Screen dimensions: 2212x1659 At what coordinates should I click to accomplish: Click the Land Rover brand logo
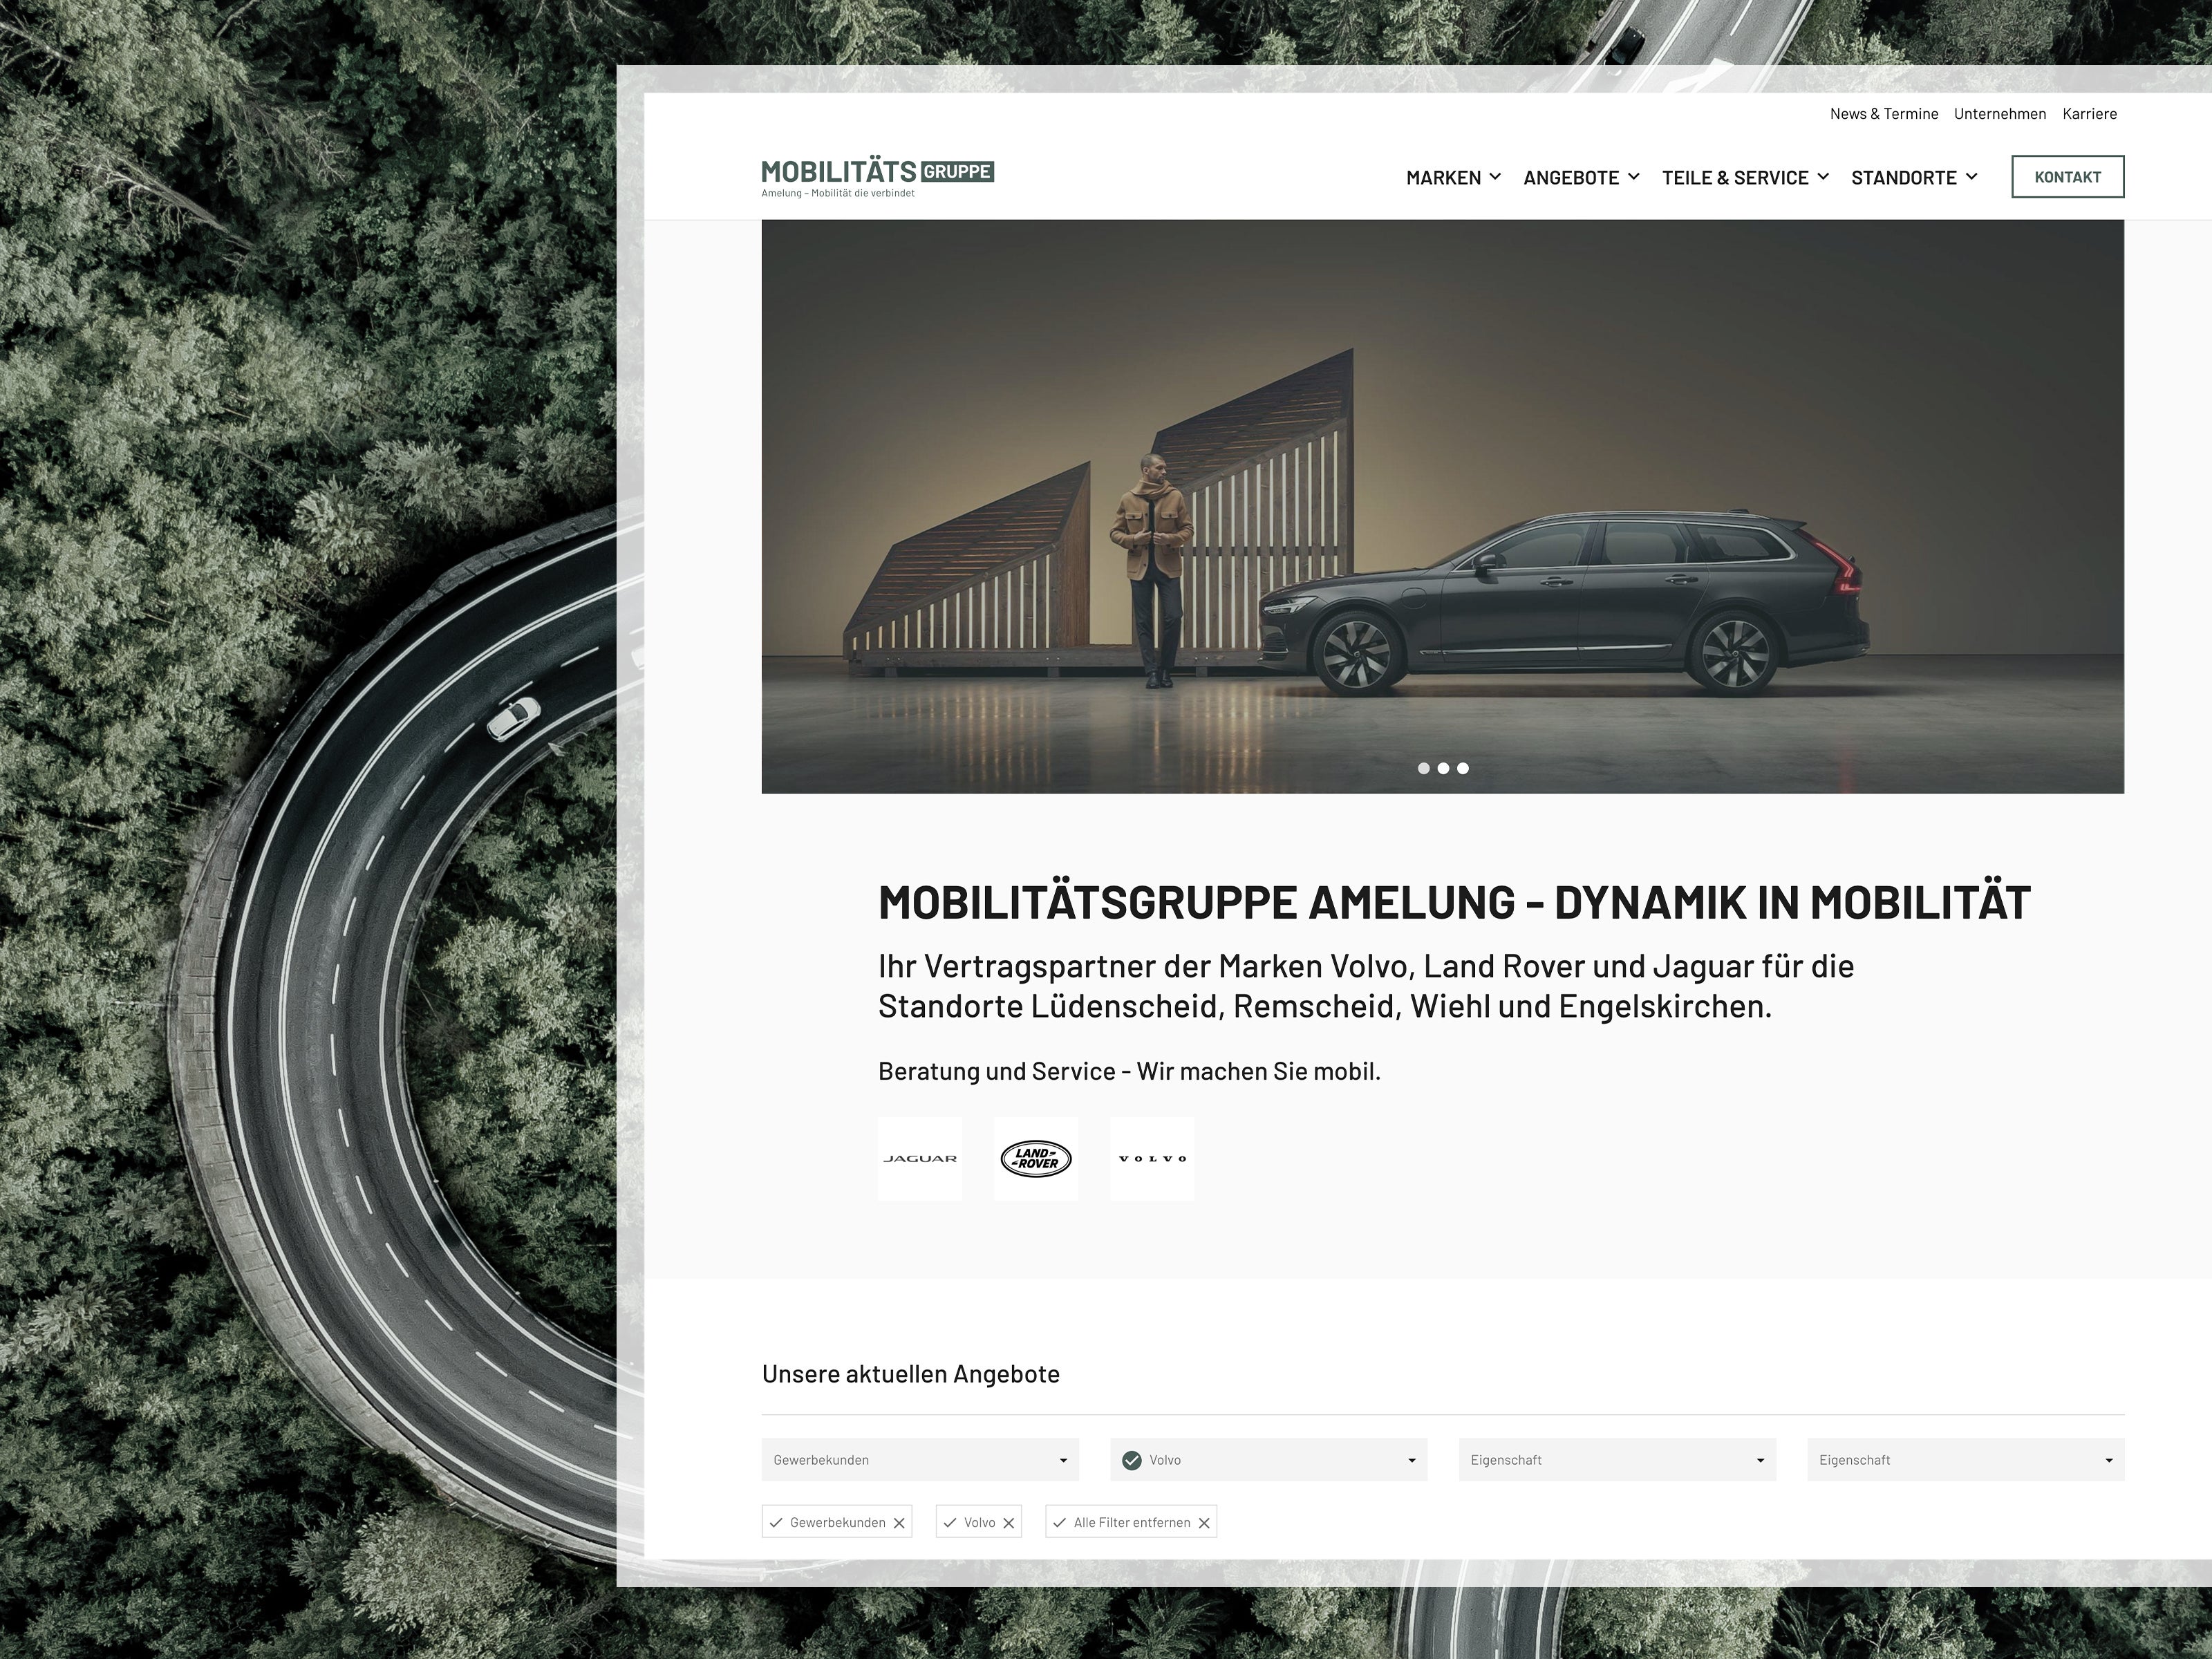[1036, 1158]
